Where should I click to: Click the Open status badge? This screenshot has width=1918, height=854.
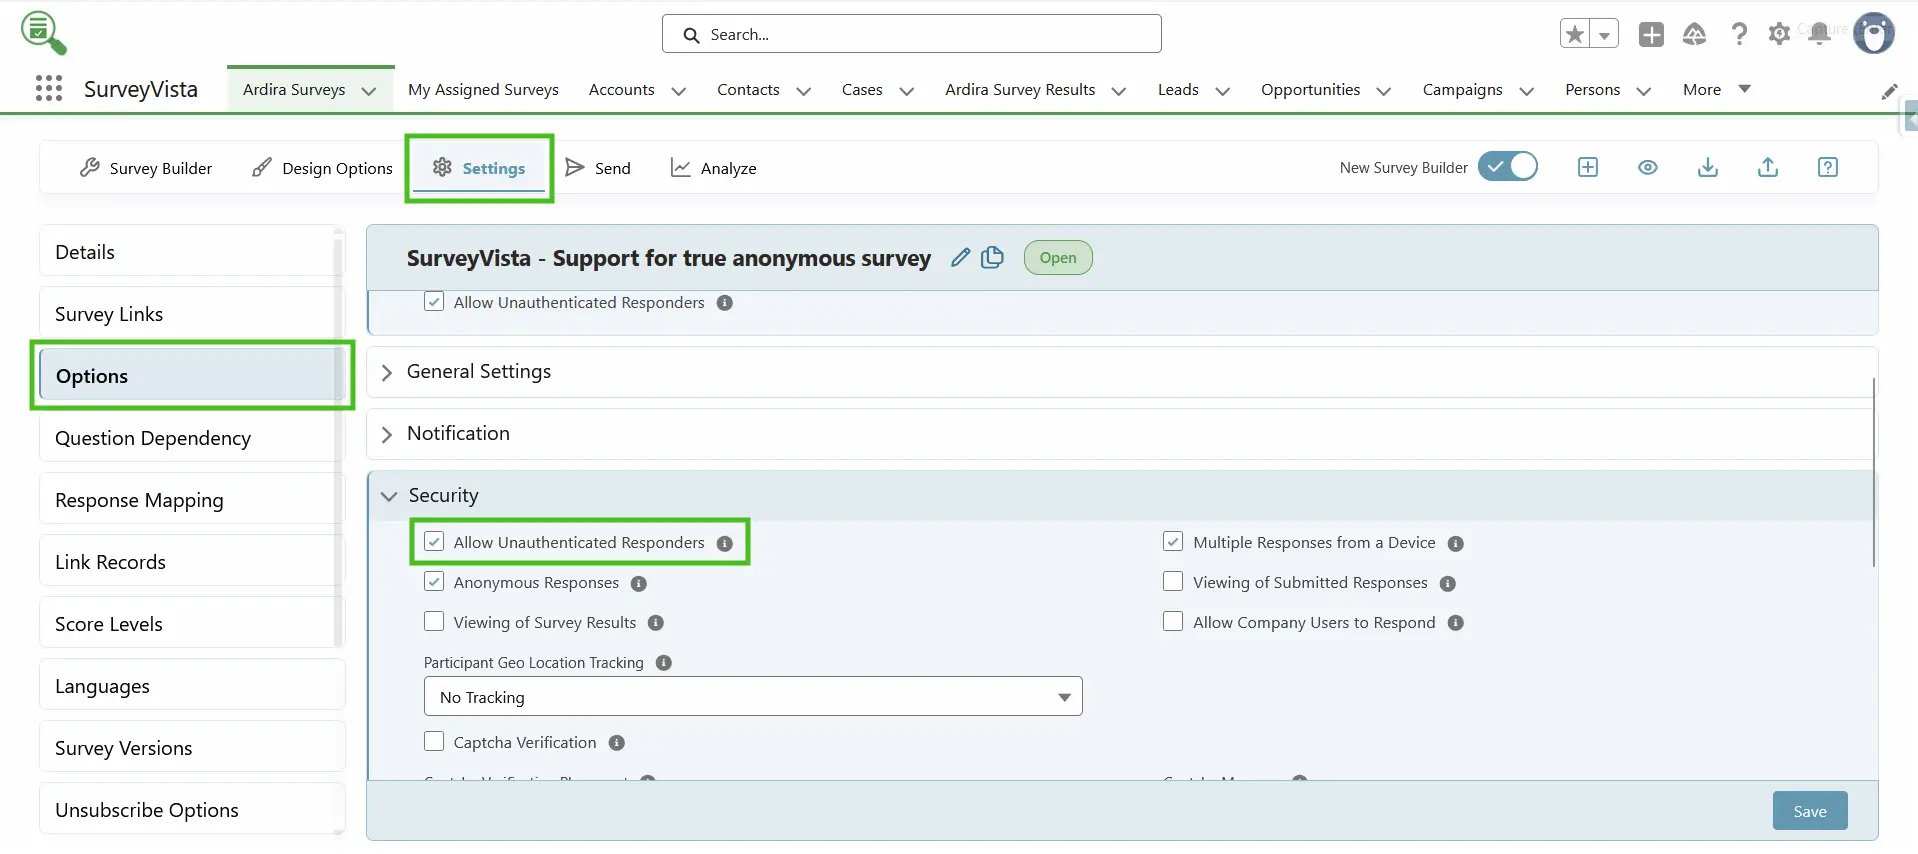point(1058,258)
